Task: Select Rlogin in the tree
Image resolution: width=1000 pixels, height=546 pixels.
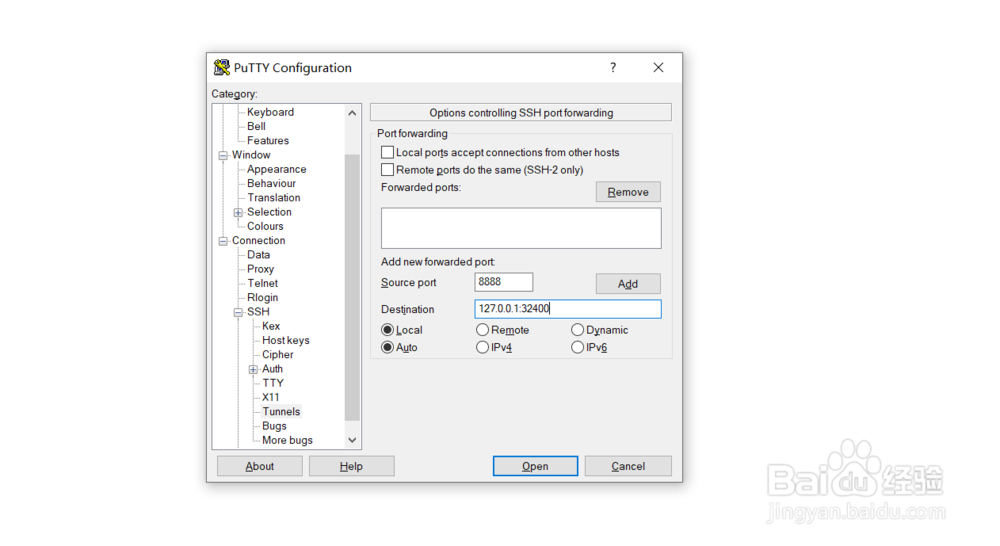Action: coord(263,297)
